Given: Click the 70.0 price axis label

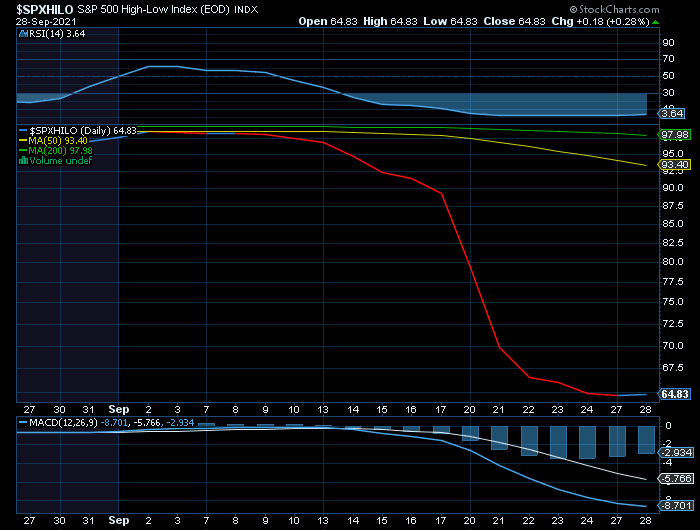Looking at the screenshot, I should coord(673,346).
